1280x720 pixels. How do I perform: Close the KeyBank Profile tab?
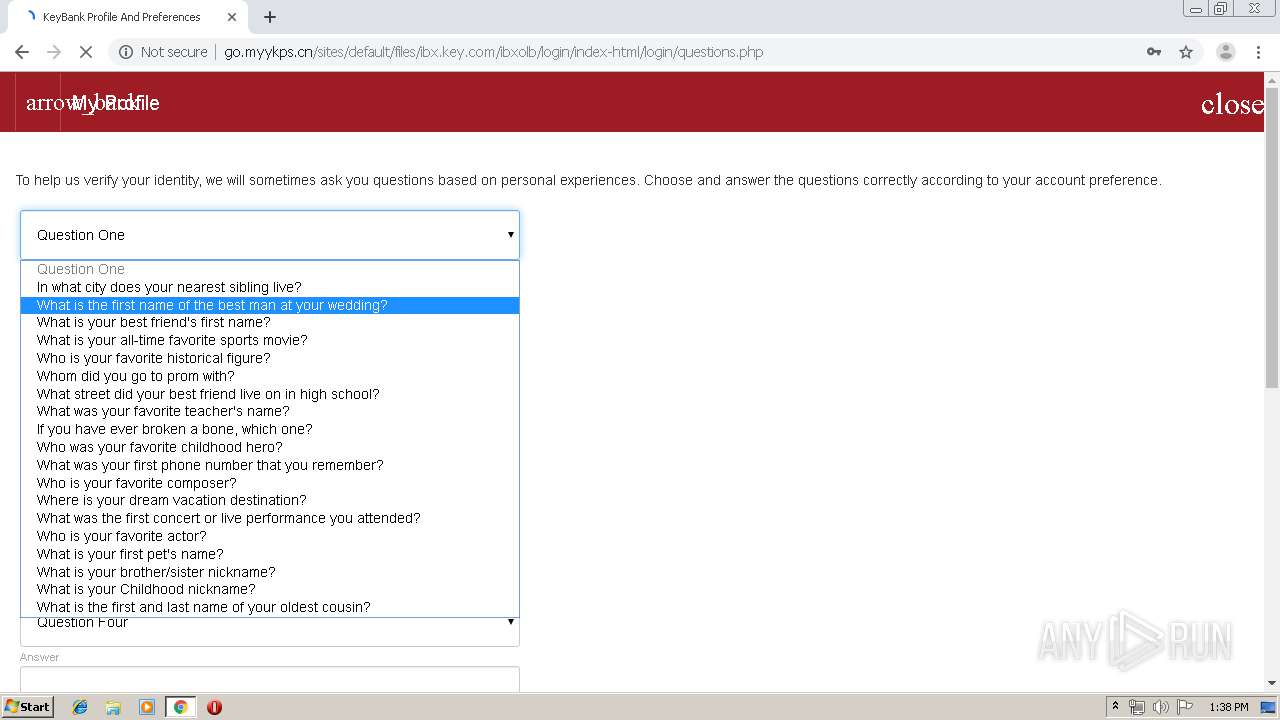click(232, 17)
